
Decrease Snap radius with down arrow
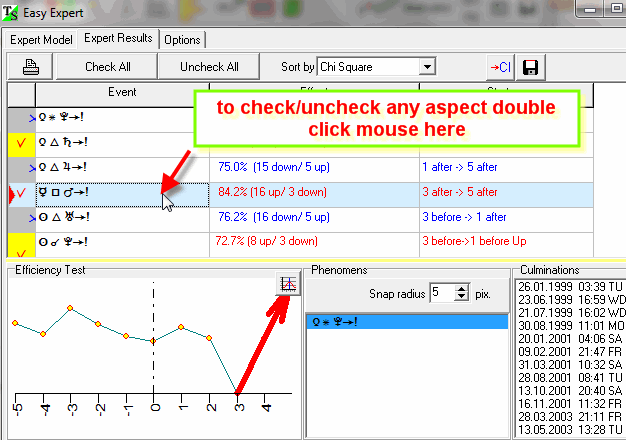(460, 297)
